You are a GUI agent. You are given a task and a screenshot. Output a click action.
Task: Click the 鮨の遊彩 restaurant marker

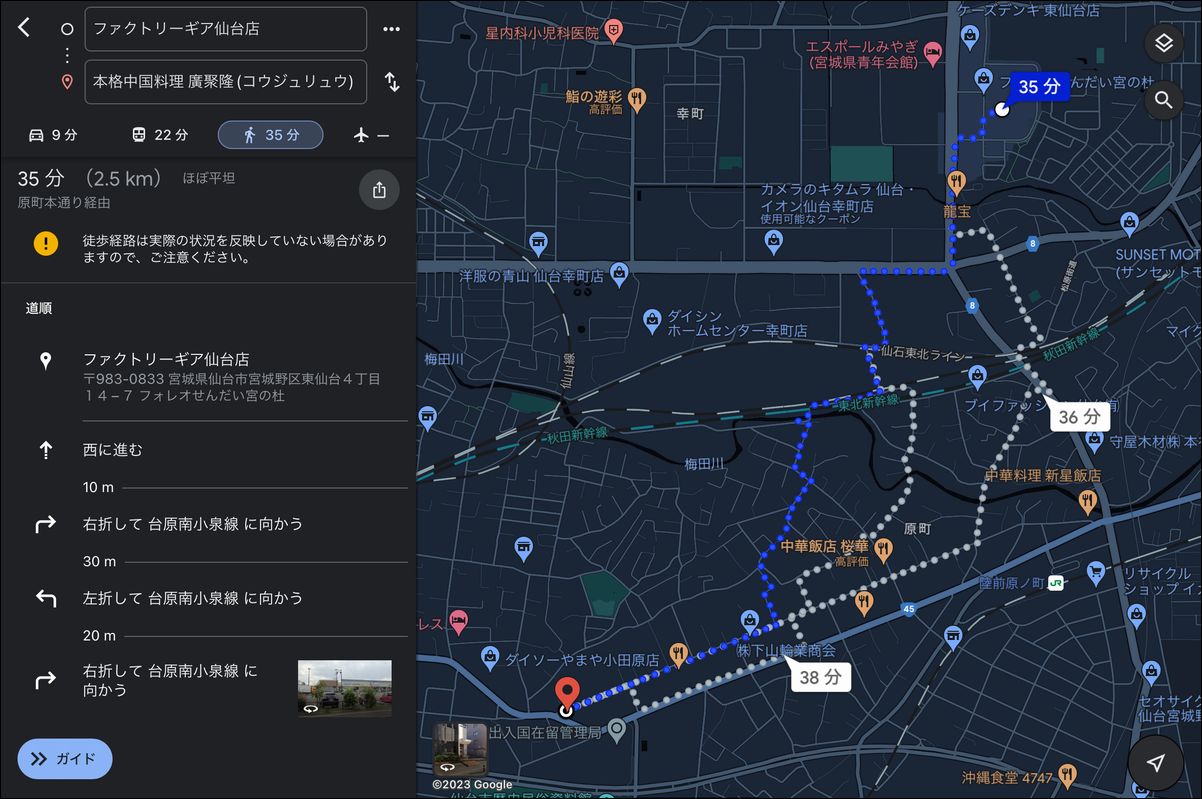point(638,97)
